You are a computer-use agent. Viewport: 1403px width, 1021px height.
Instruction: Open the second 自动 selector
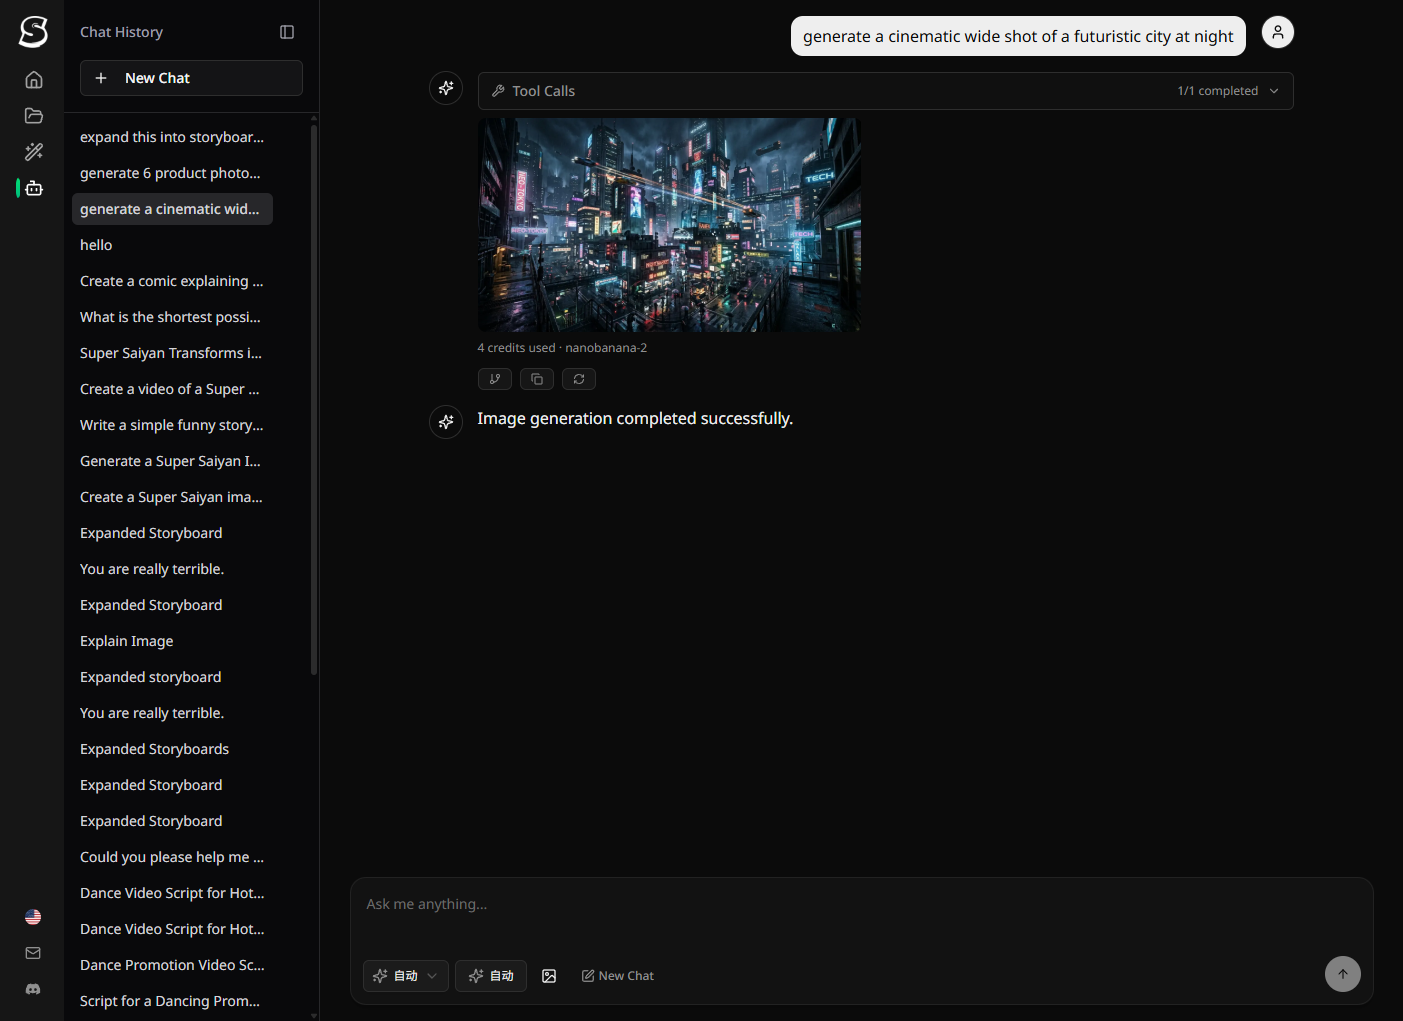tap(491, 976)
